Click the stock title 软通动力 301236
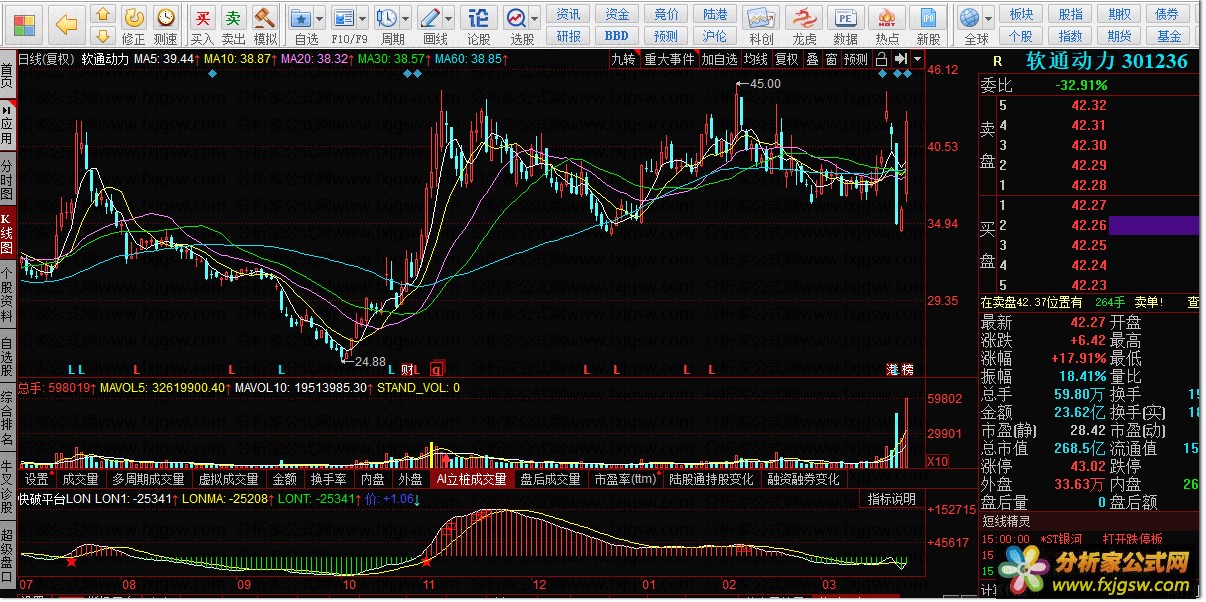 [1107, 61]
